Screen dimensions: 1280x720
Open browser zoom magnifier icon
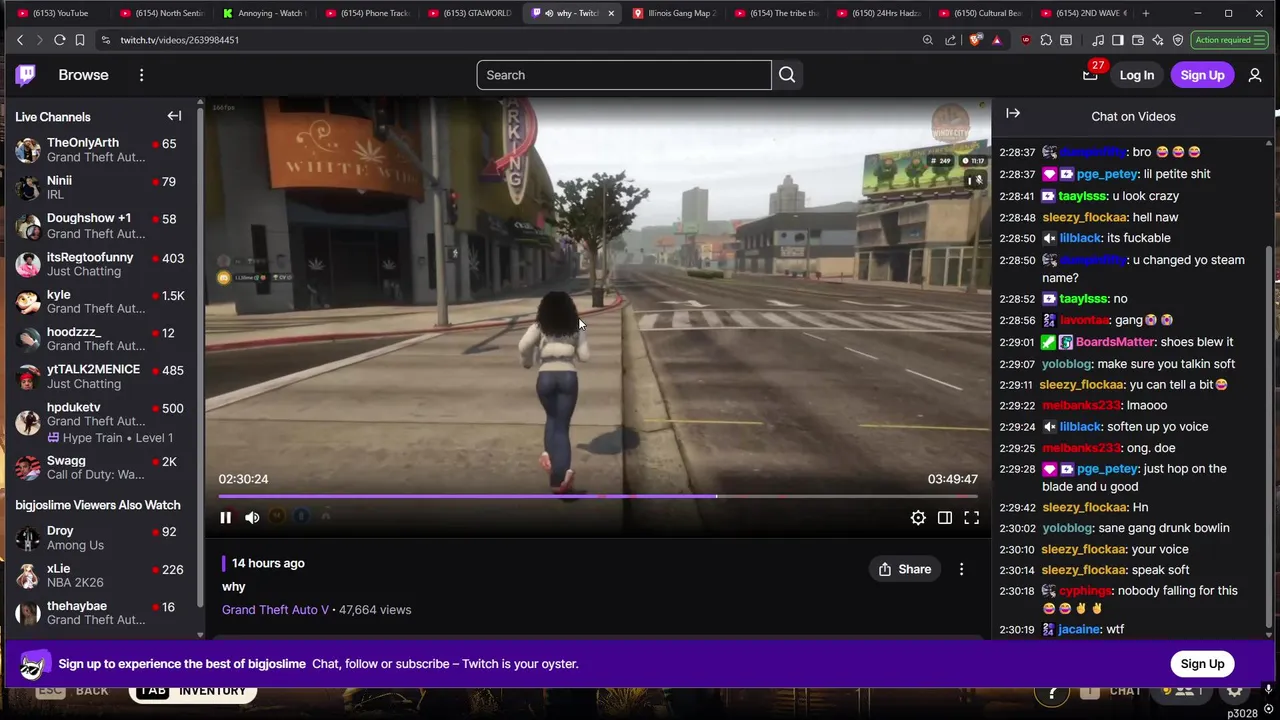point(927,40)
